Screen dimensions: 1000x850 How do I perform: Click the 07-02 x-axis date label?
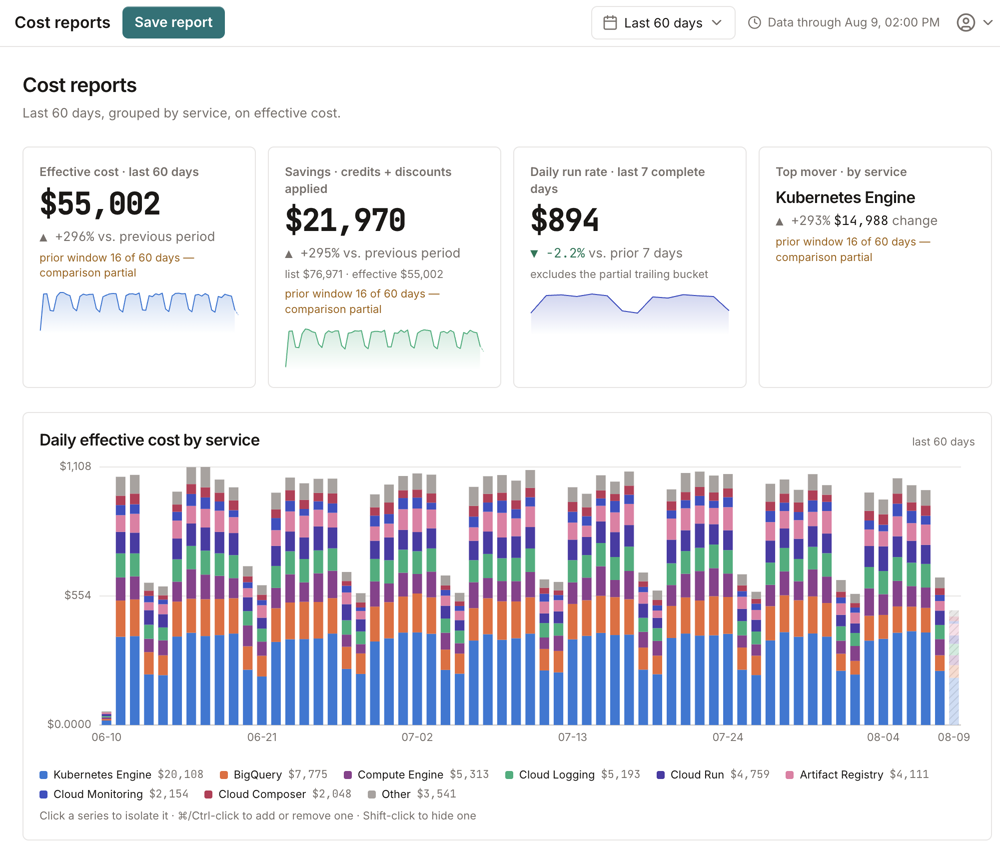point(417,737)
